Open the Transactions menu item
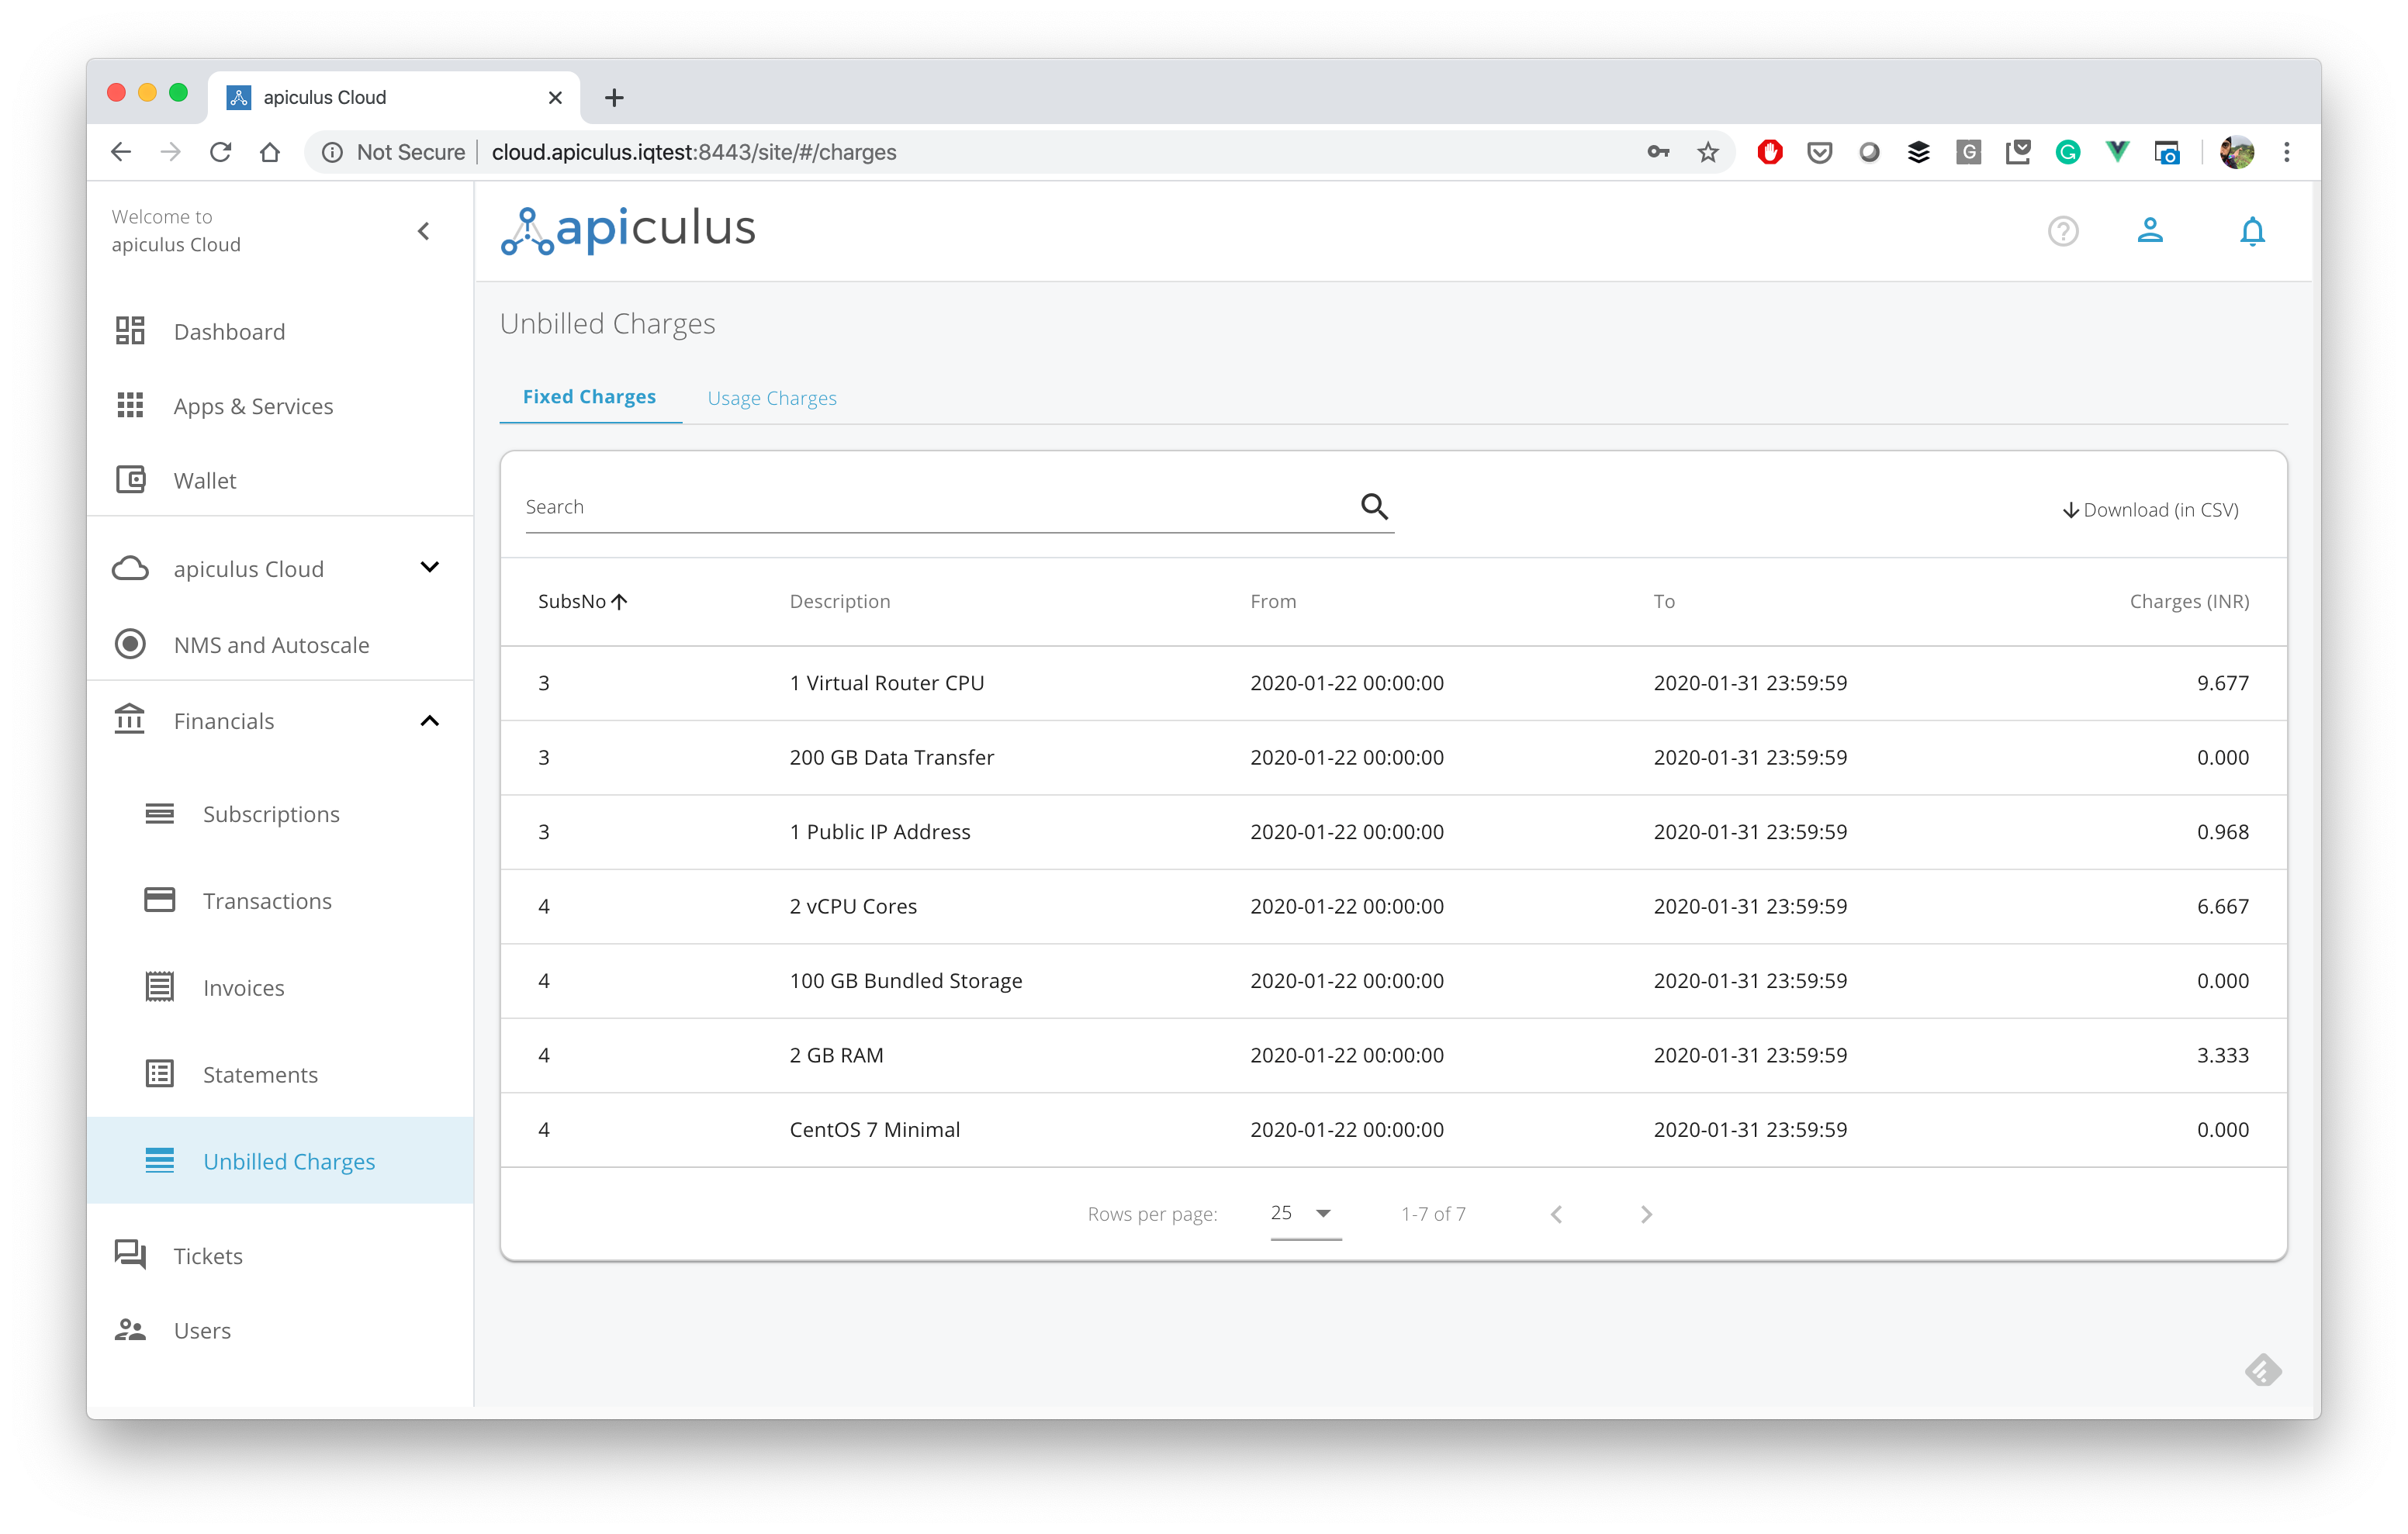This screenshot has height=1534, width=2408. [x=280, y=900]
